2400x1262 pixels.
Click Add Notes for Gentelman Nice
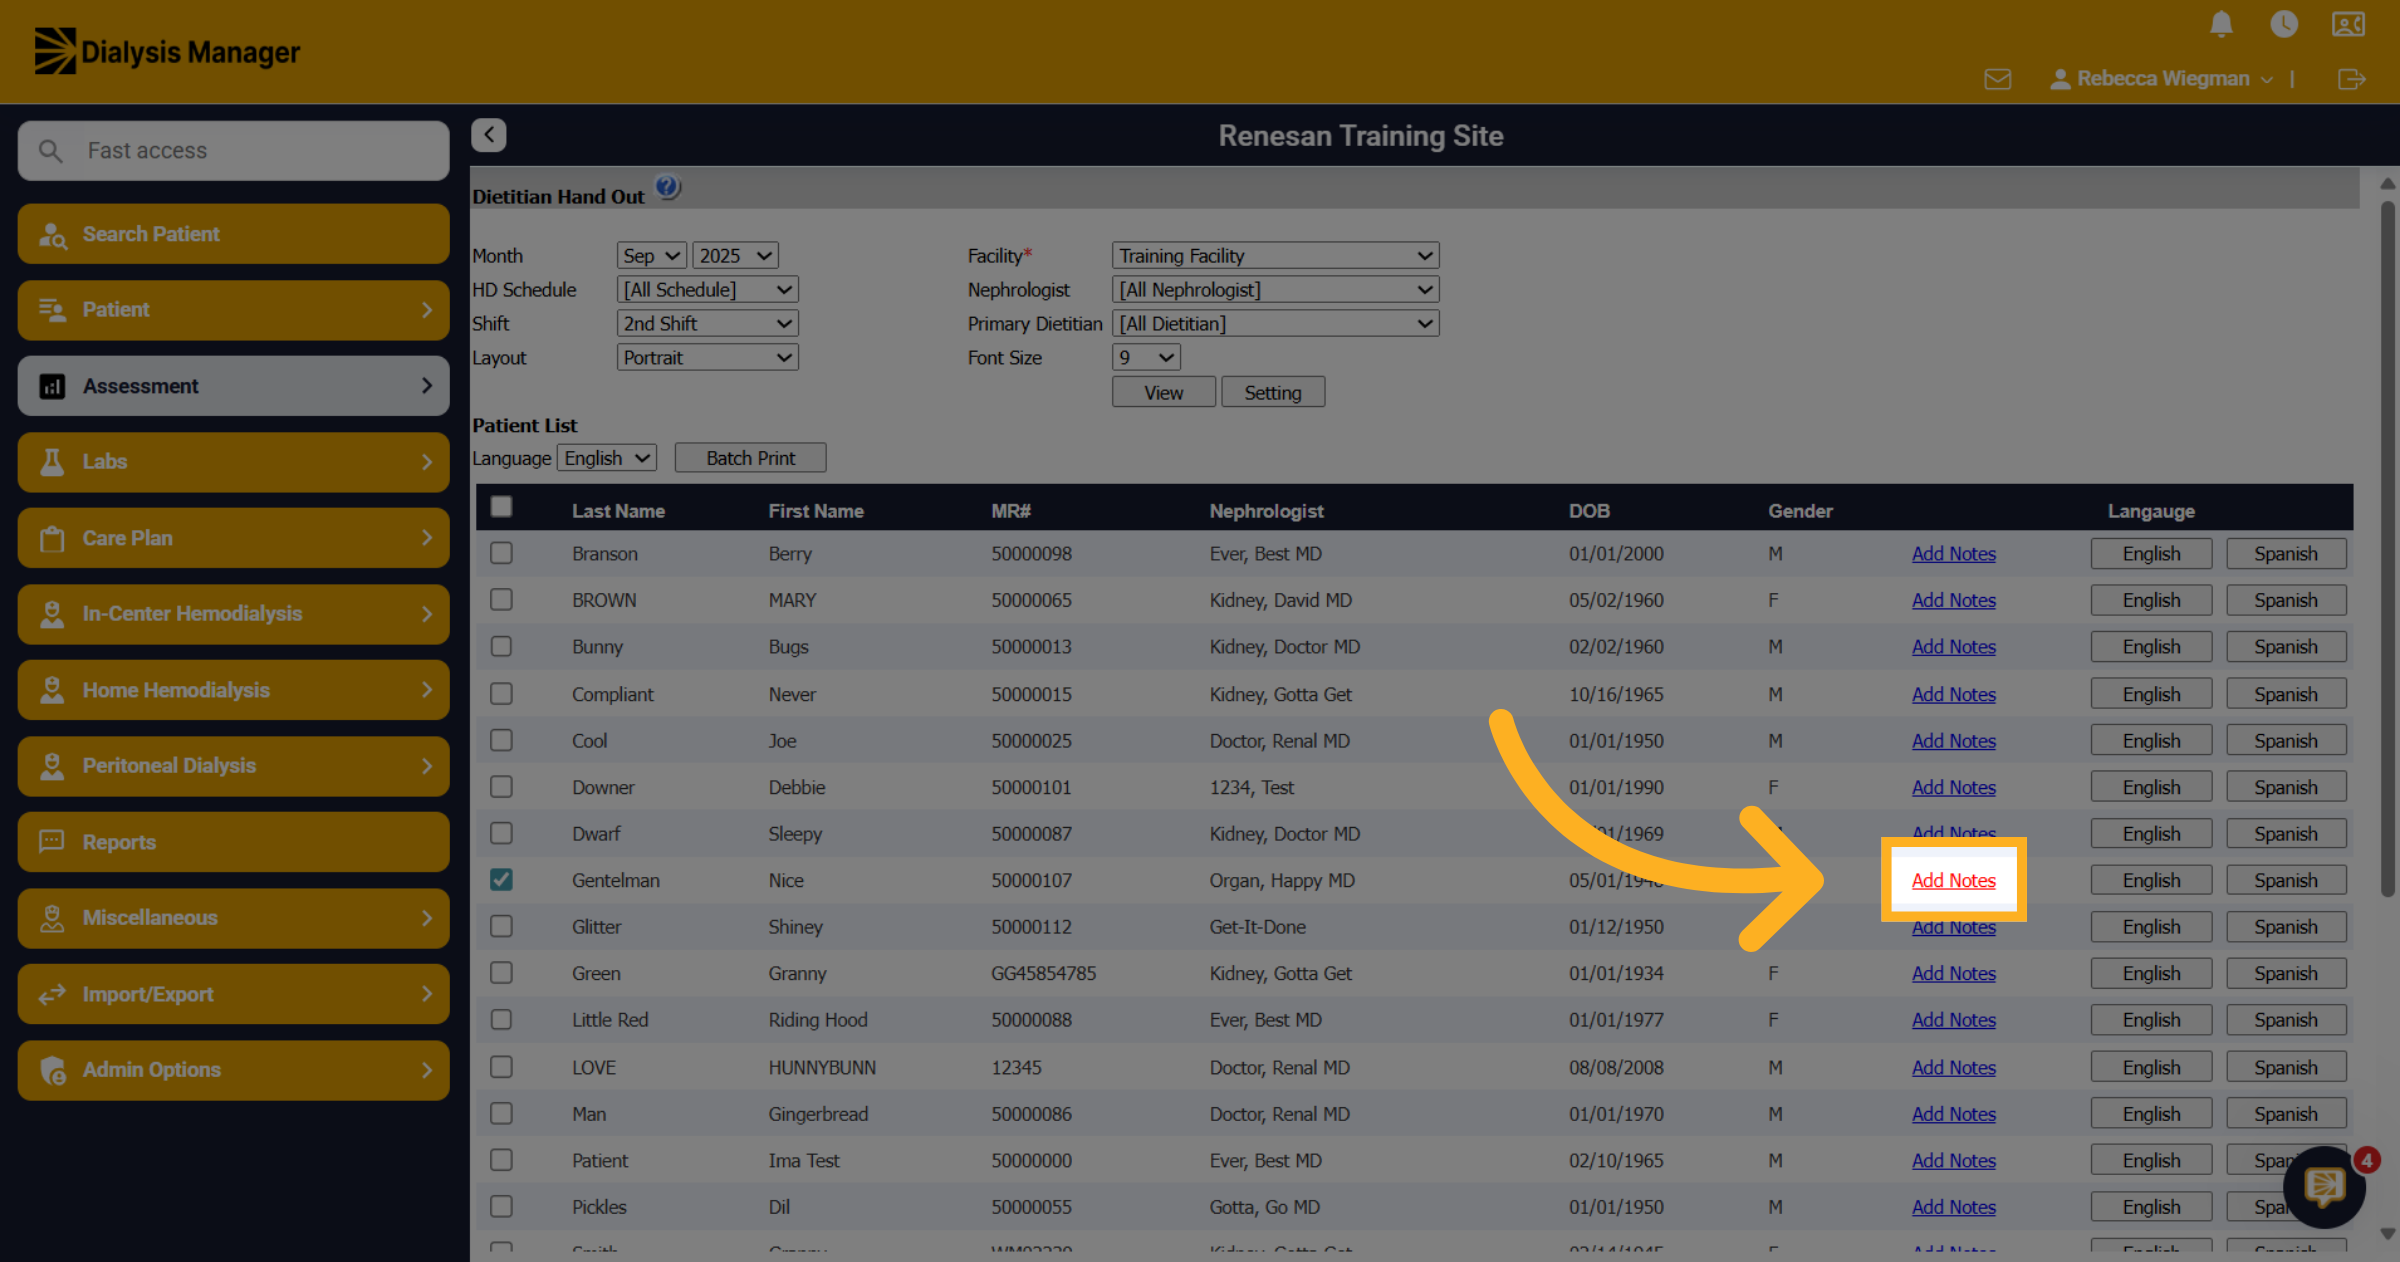click(x=1953, y=880)
